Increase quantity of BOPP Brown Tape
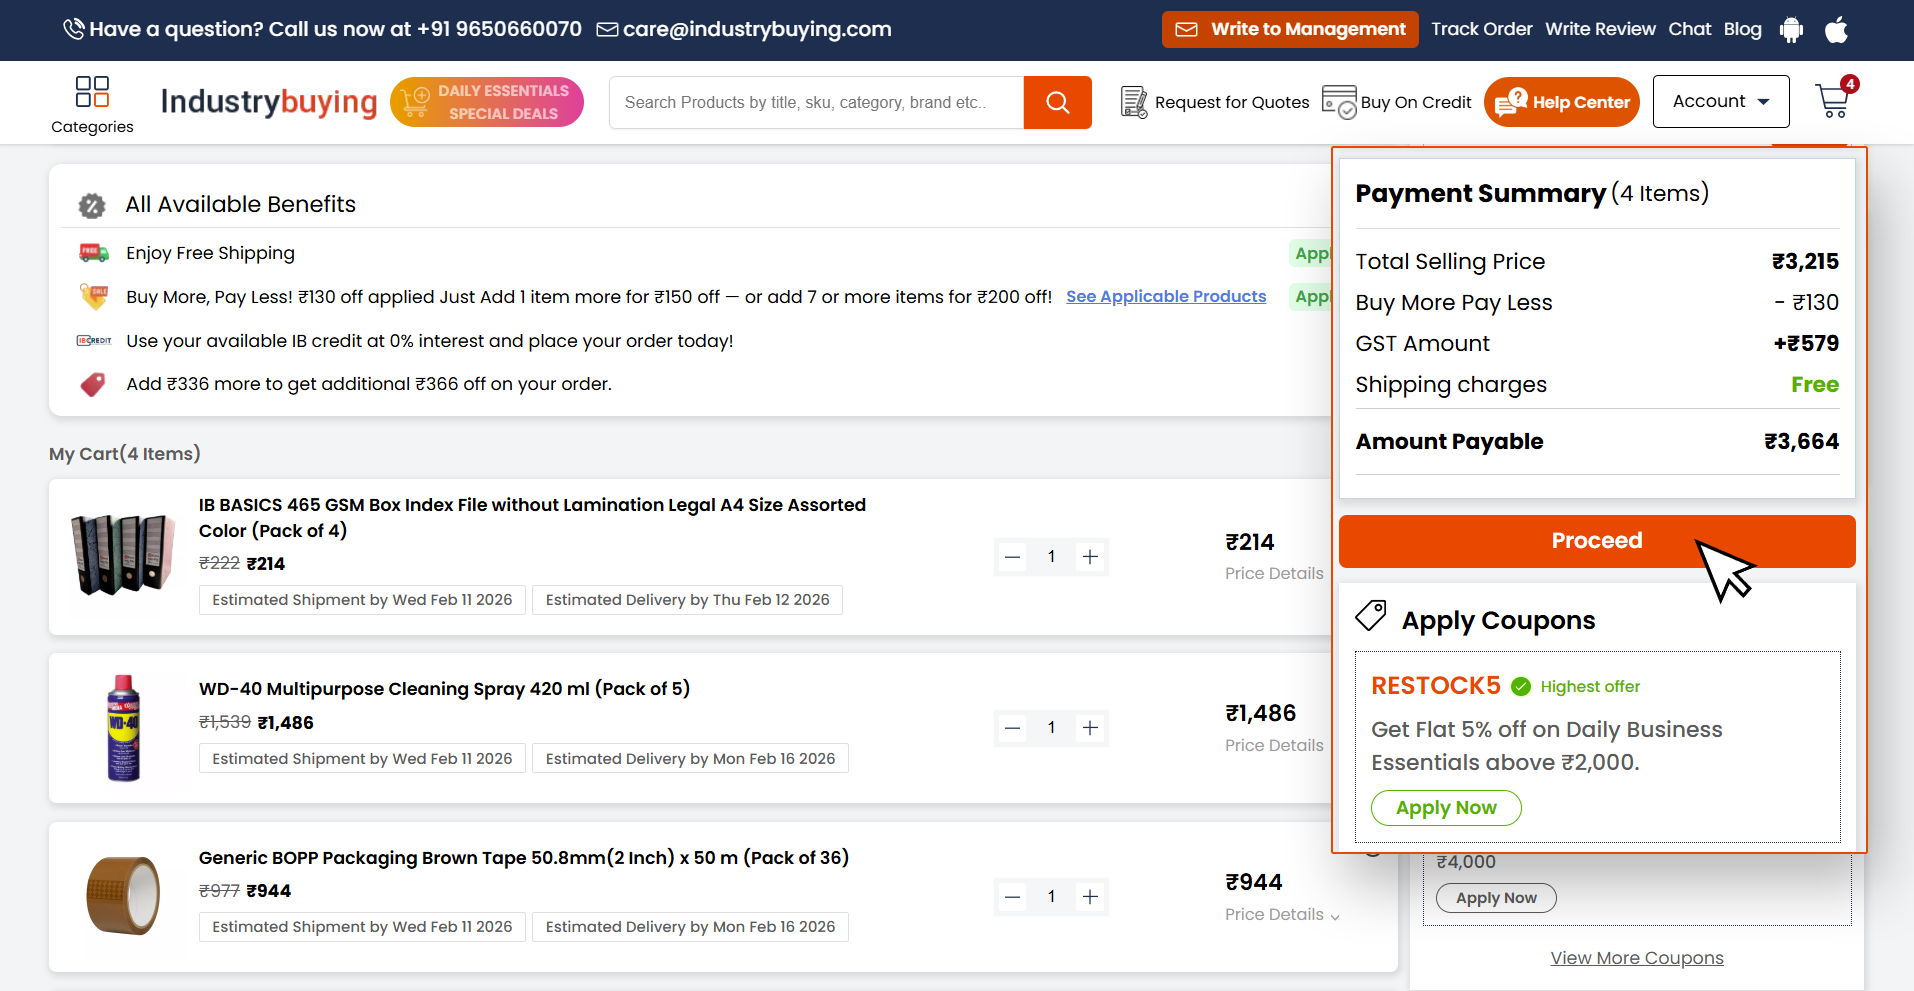 [x=1090, y=897]
